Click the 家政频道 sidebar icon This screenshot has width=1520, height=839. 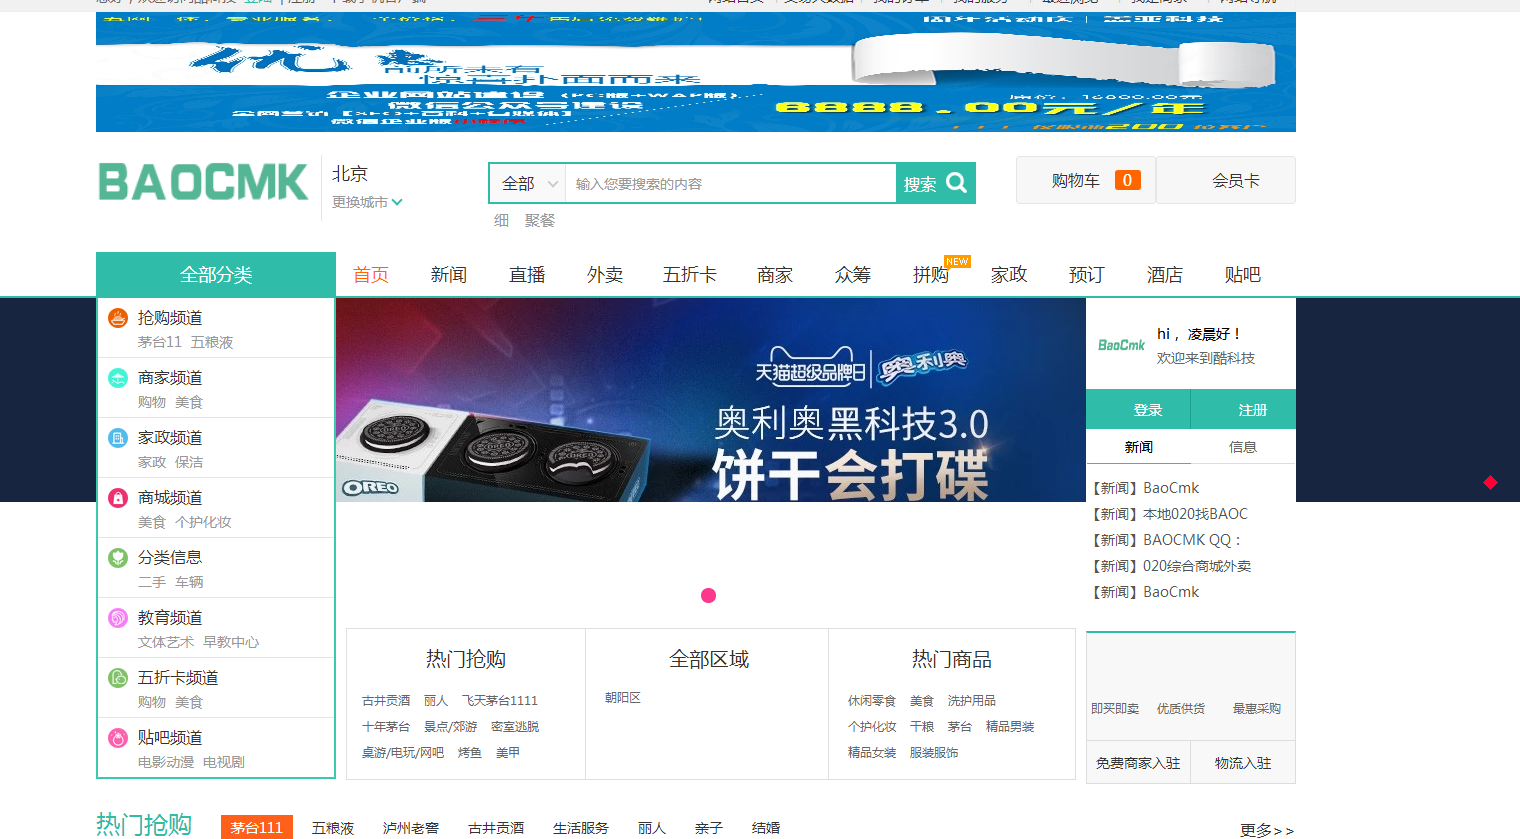pyautogui.click(x=118, y=438)
